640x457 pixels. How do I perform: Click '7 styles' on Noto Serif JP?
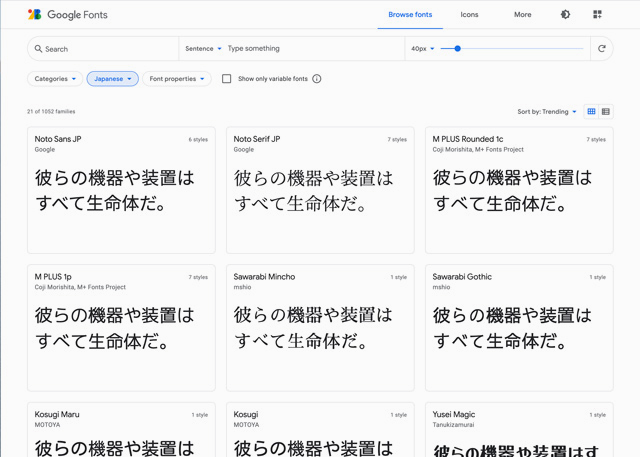pyautogui.click(x=397, y=140)
